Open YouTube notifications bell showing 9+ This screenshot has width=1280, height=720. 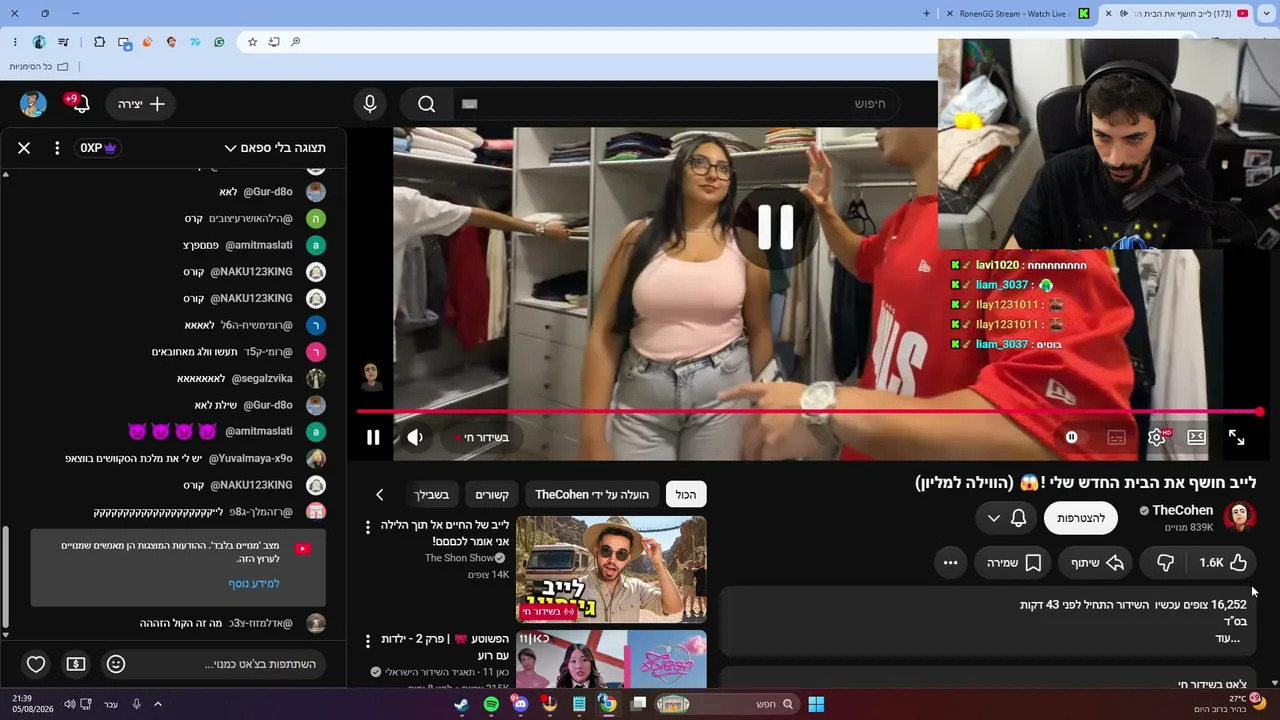click(79, 104)
